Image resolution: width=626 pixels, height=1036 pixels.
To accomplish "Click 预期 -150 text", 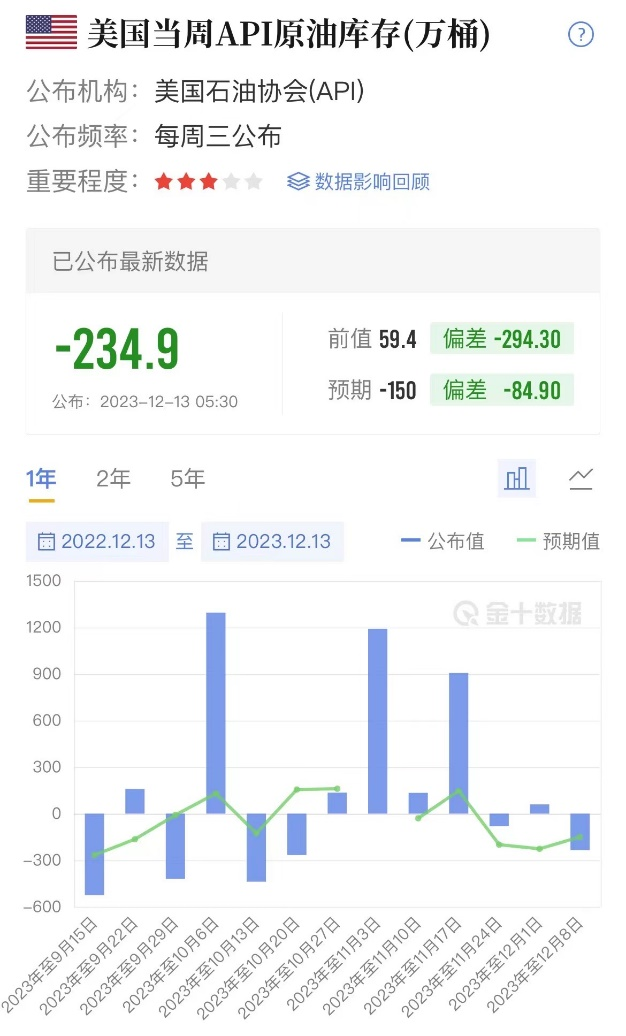I will tap(372, 390).
